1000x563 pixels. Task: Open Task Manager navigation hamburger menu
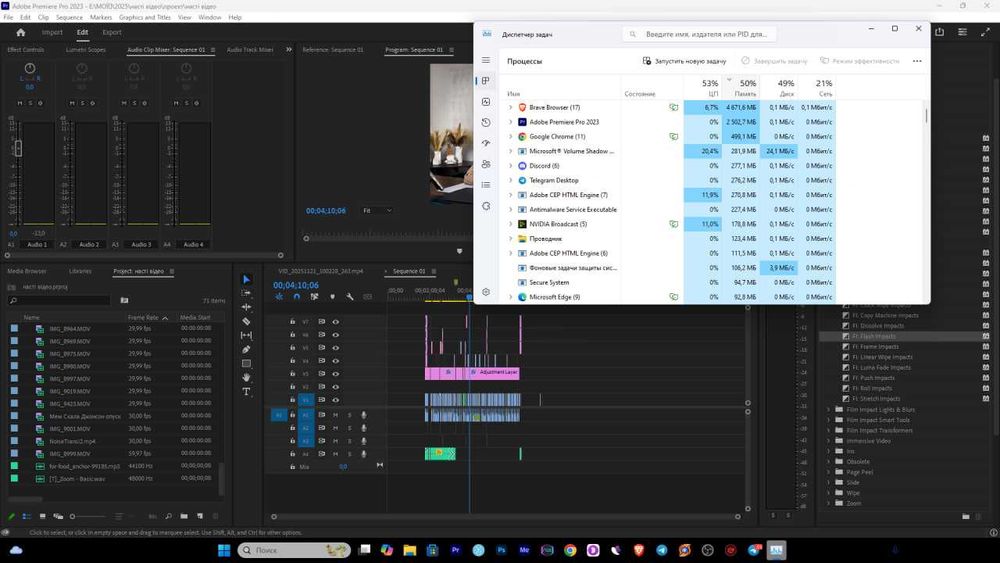(x=486, y=60)
